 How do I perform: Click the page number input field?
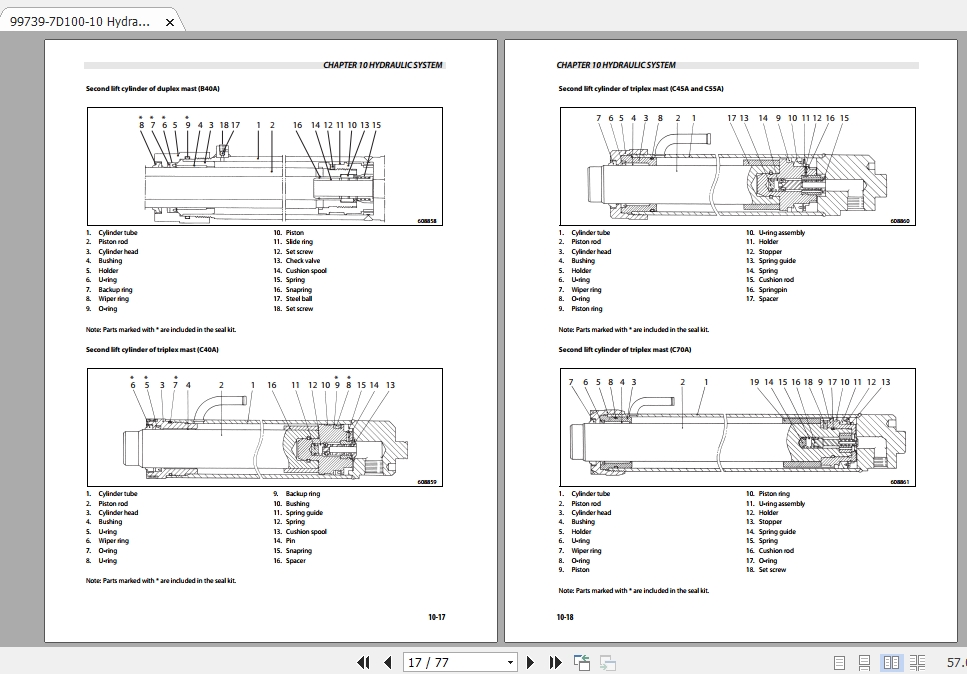click(440, 662)
